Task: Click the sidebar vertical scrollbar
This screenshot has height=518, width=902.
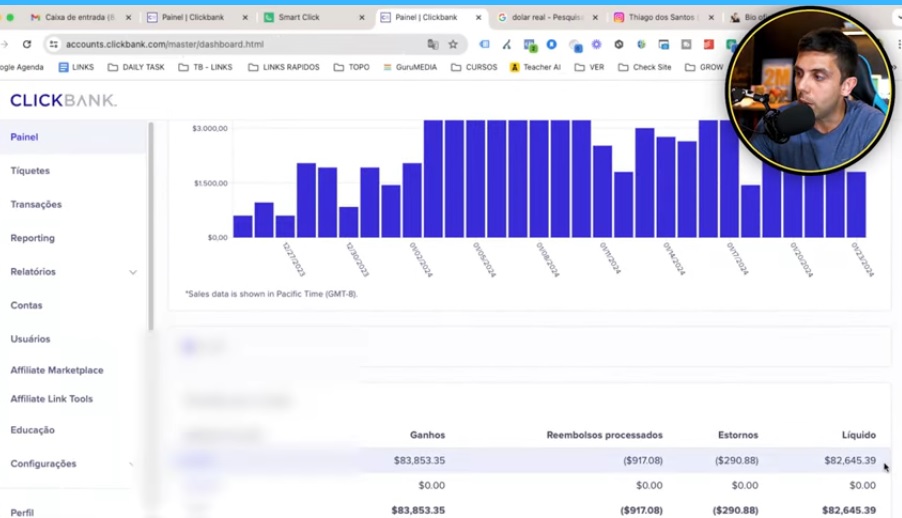Action: click(151, 225)
